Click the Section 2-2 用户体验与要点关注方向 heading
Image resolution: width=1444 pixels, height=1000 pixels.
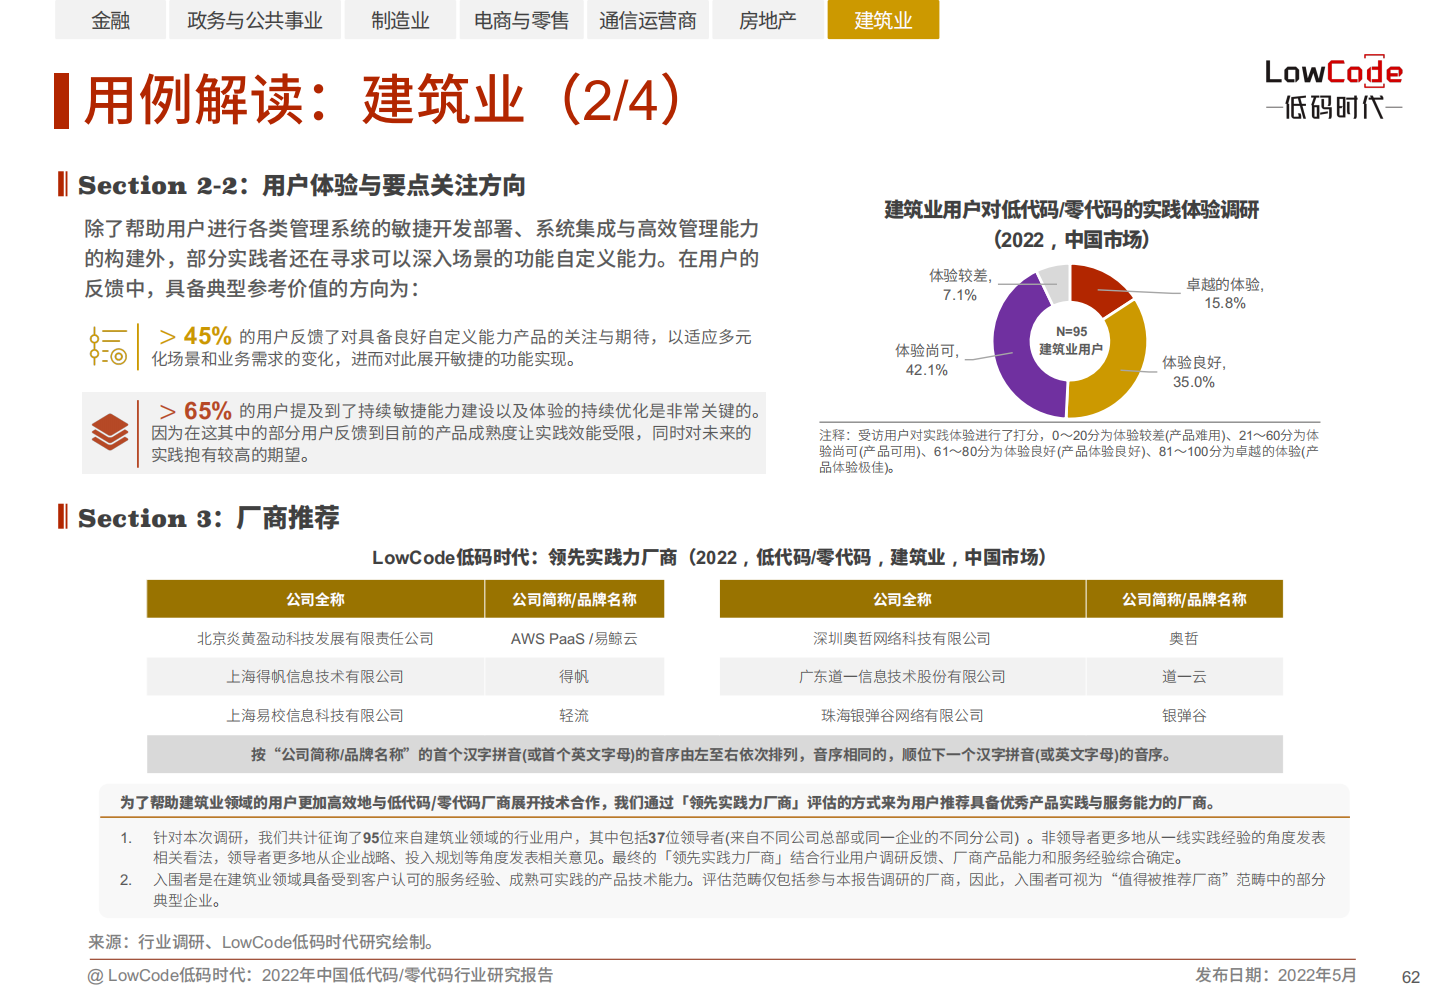(x=301, y=185)
